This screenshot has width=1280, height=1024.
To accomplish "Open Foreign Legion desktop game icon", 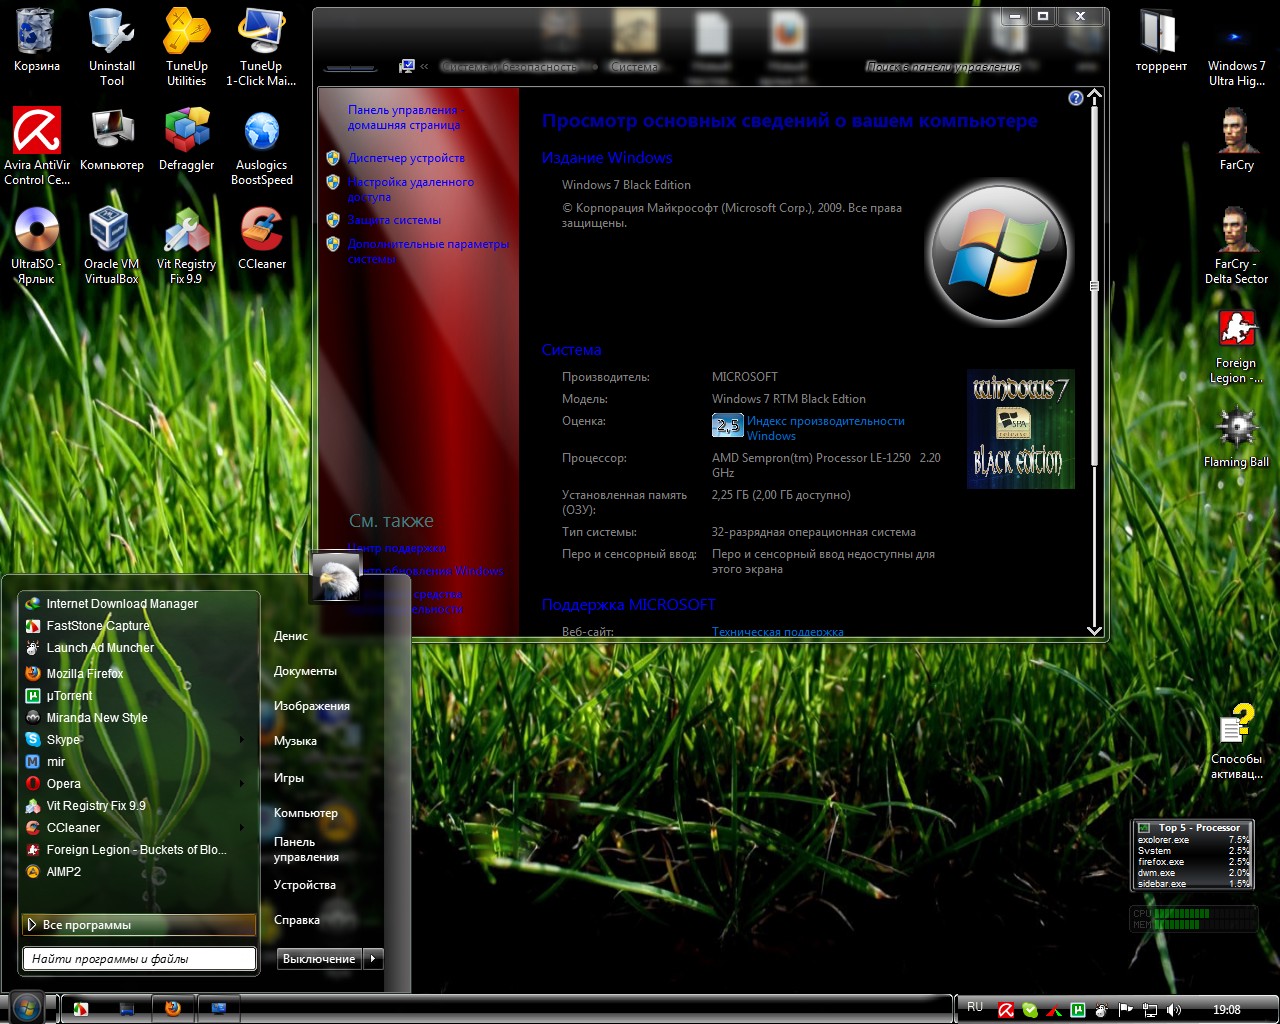I will click(x=1237, y=345).
